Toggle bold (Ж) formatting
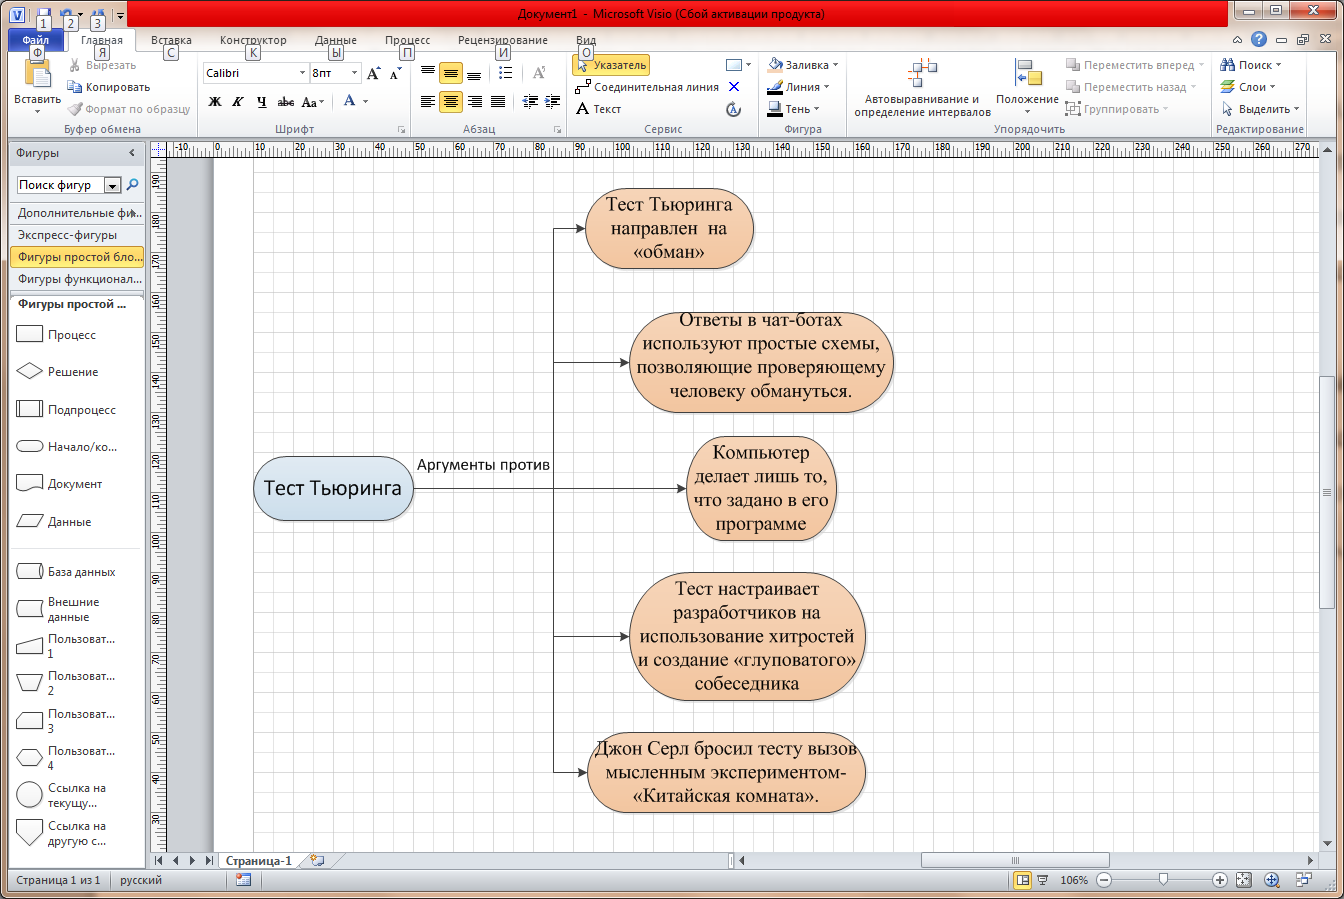Viewport: 1344px width, 899px height. tap(214, 102)
